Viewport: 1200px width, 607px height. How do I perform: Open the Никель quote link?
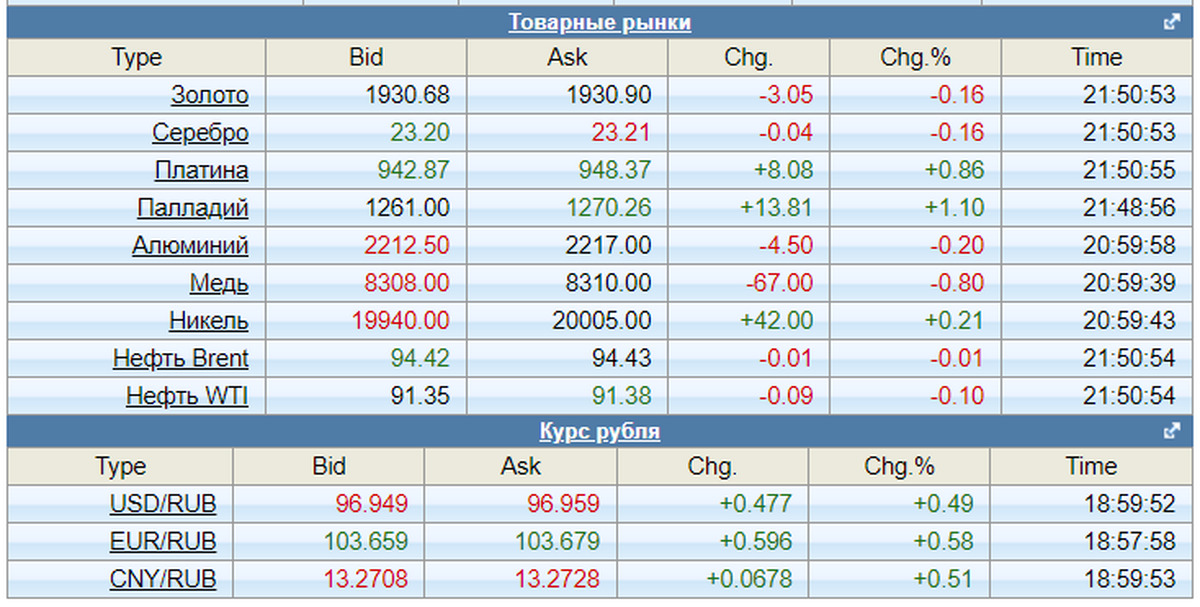click(209, 321)
